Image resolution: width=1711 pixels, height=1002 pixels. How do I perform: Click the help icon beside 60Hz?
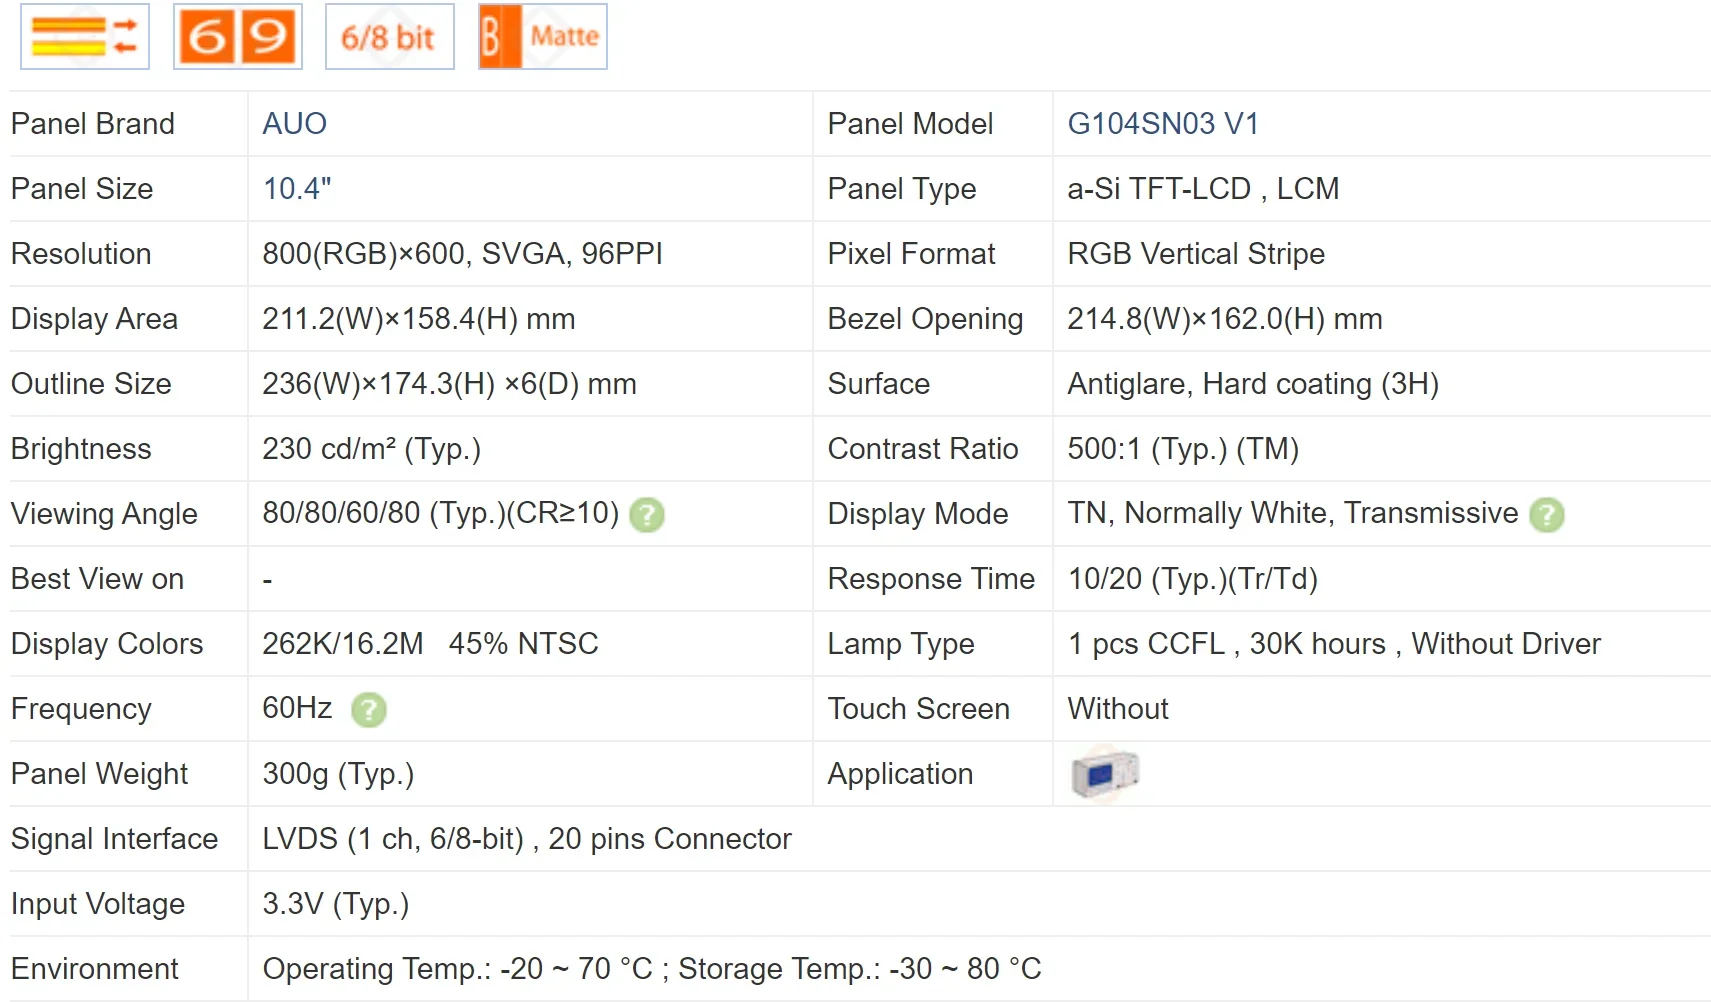tap(368, 710)
